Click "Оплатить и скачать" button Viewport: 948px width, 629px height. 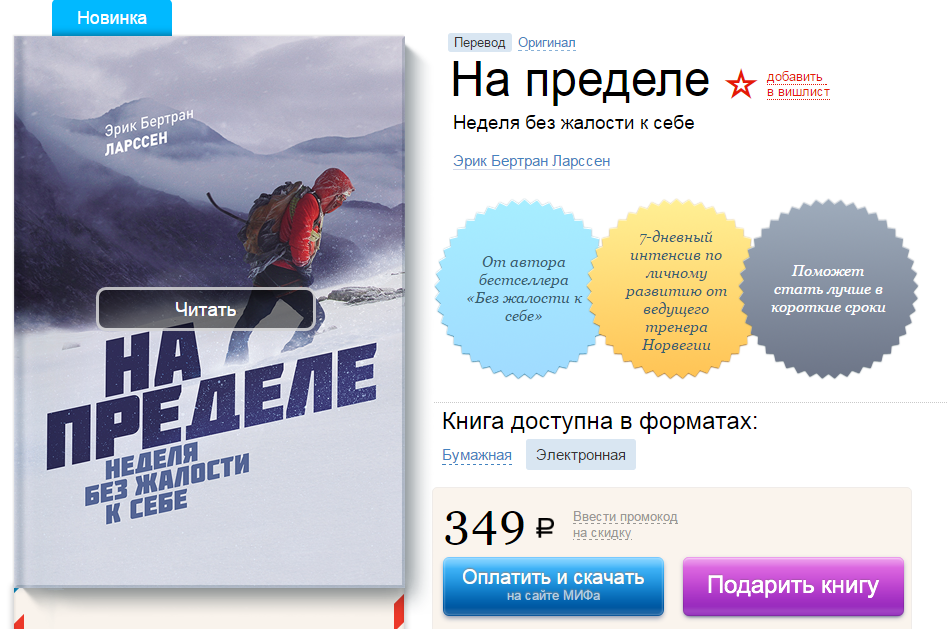[x=553, y=585]
